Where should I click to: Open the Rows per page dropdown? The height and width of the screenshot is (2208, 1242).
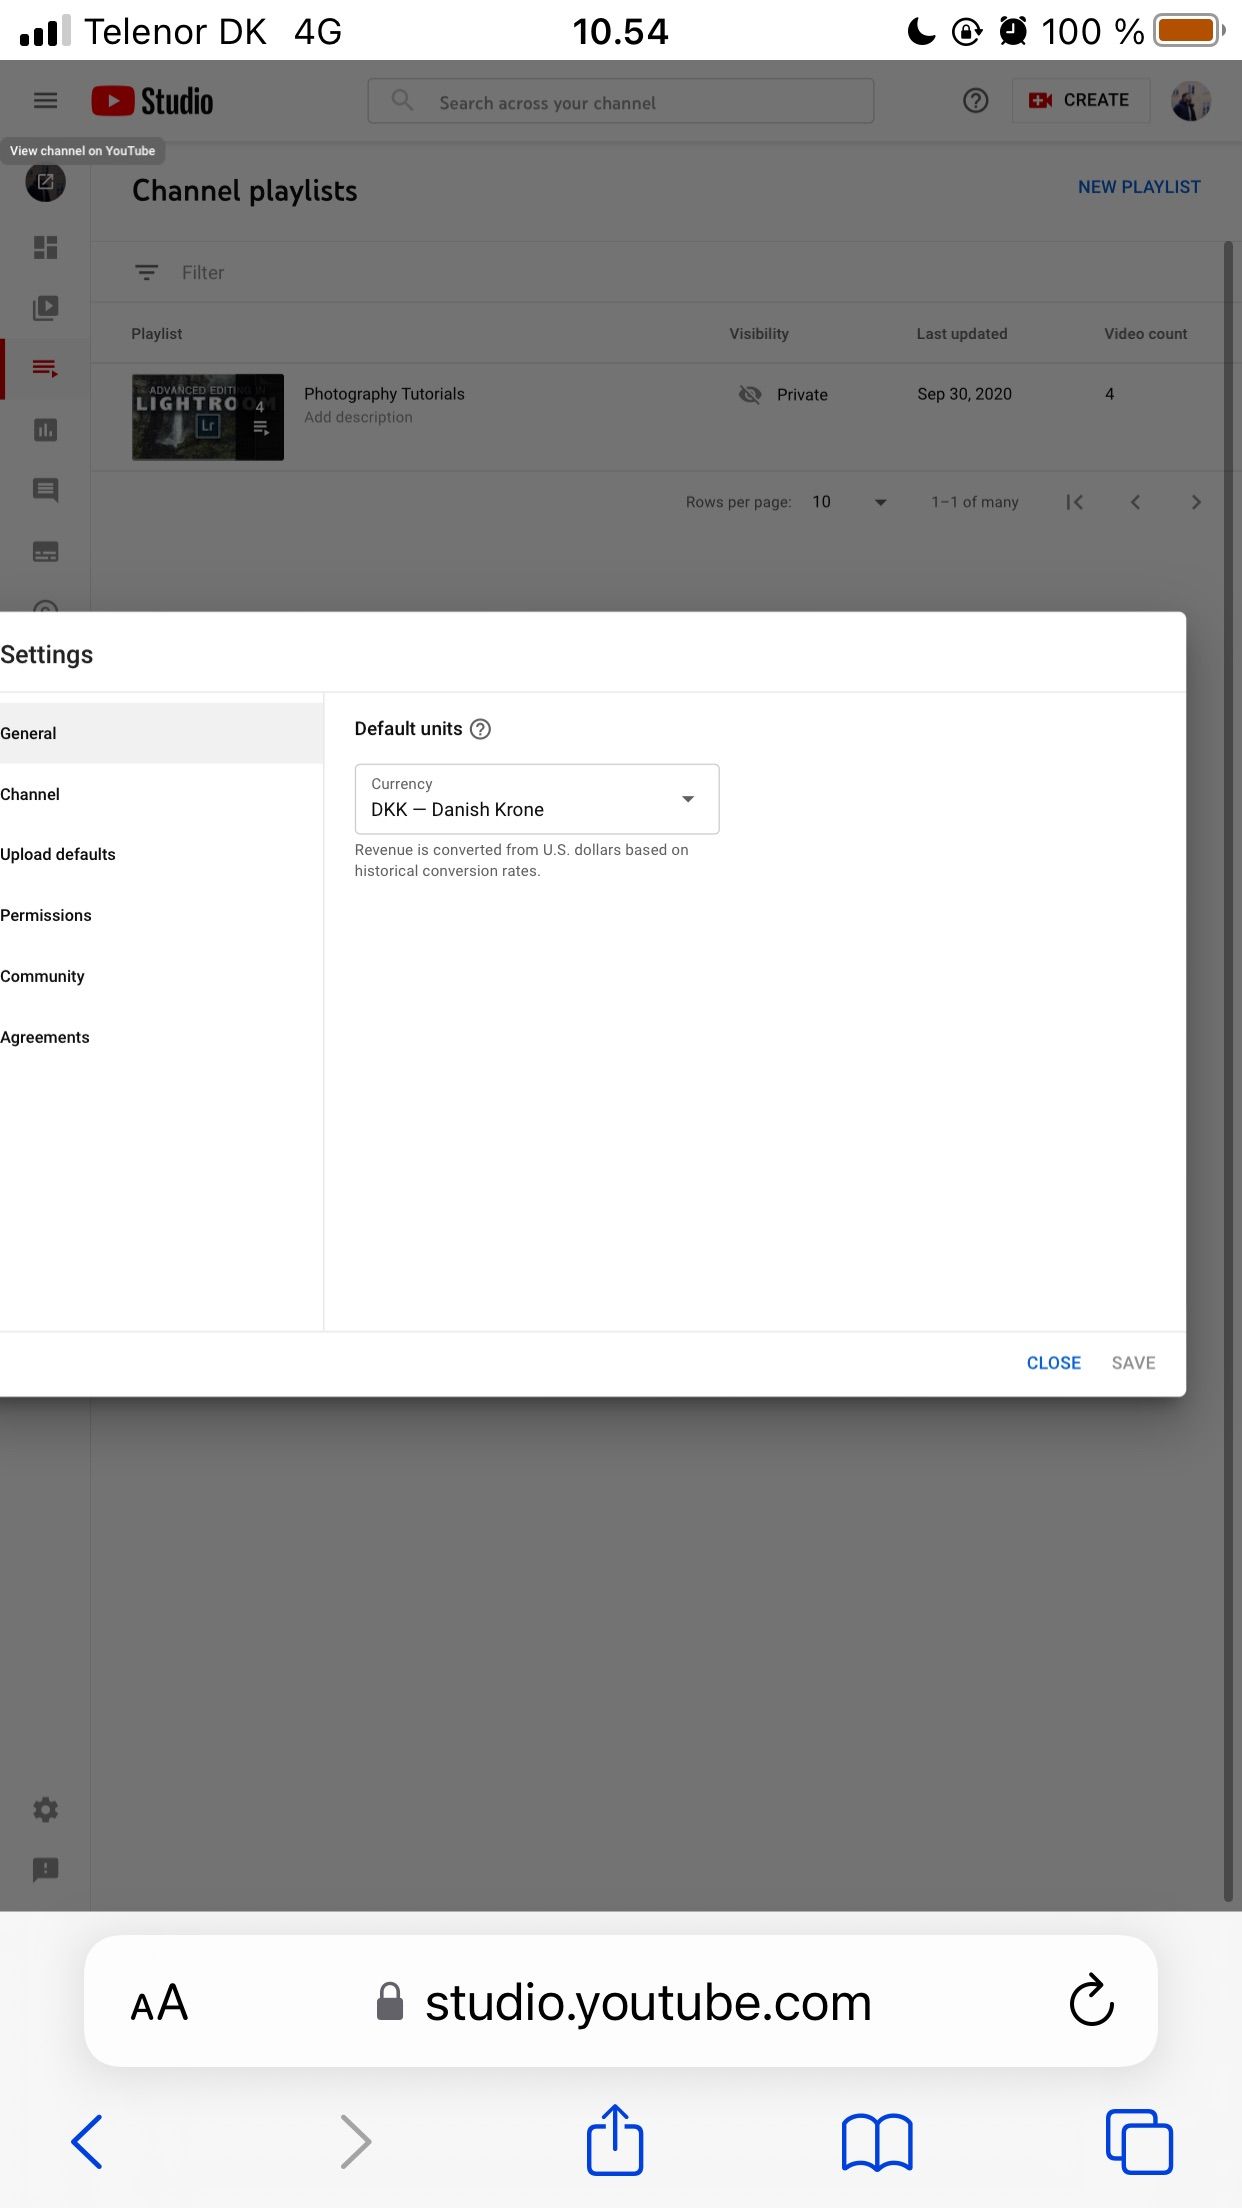pos(849,502)
